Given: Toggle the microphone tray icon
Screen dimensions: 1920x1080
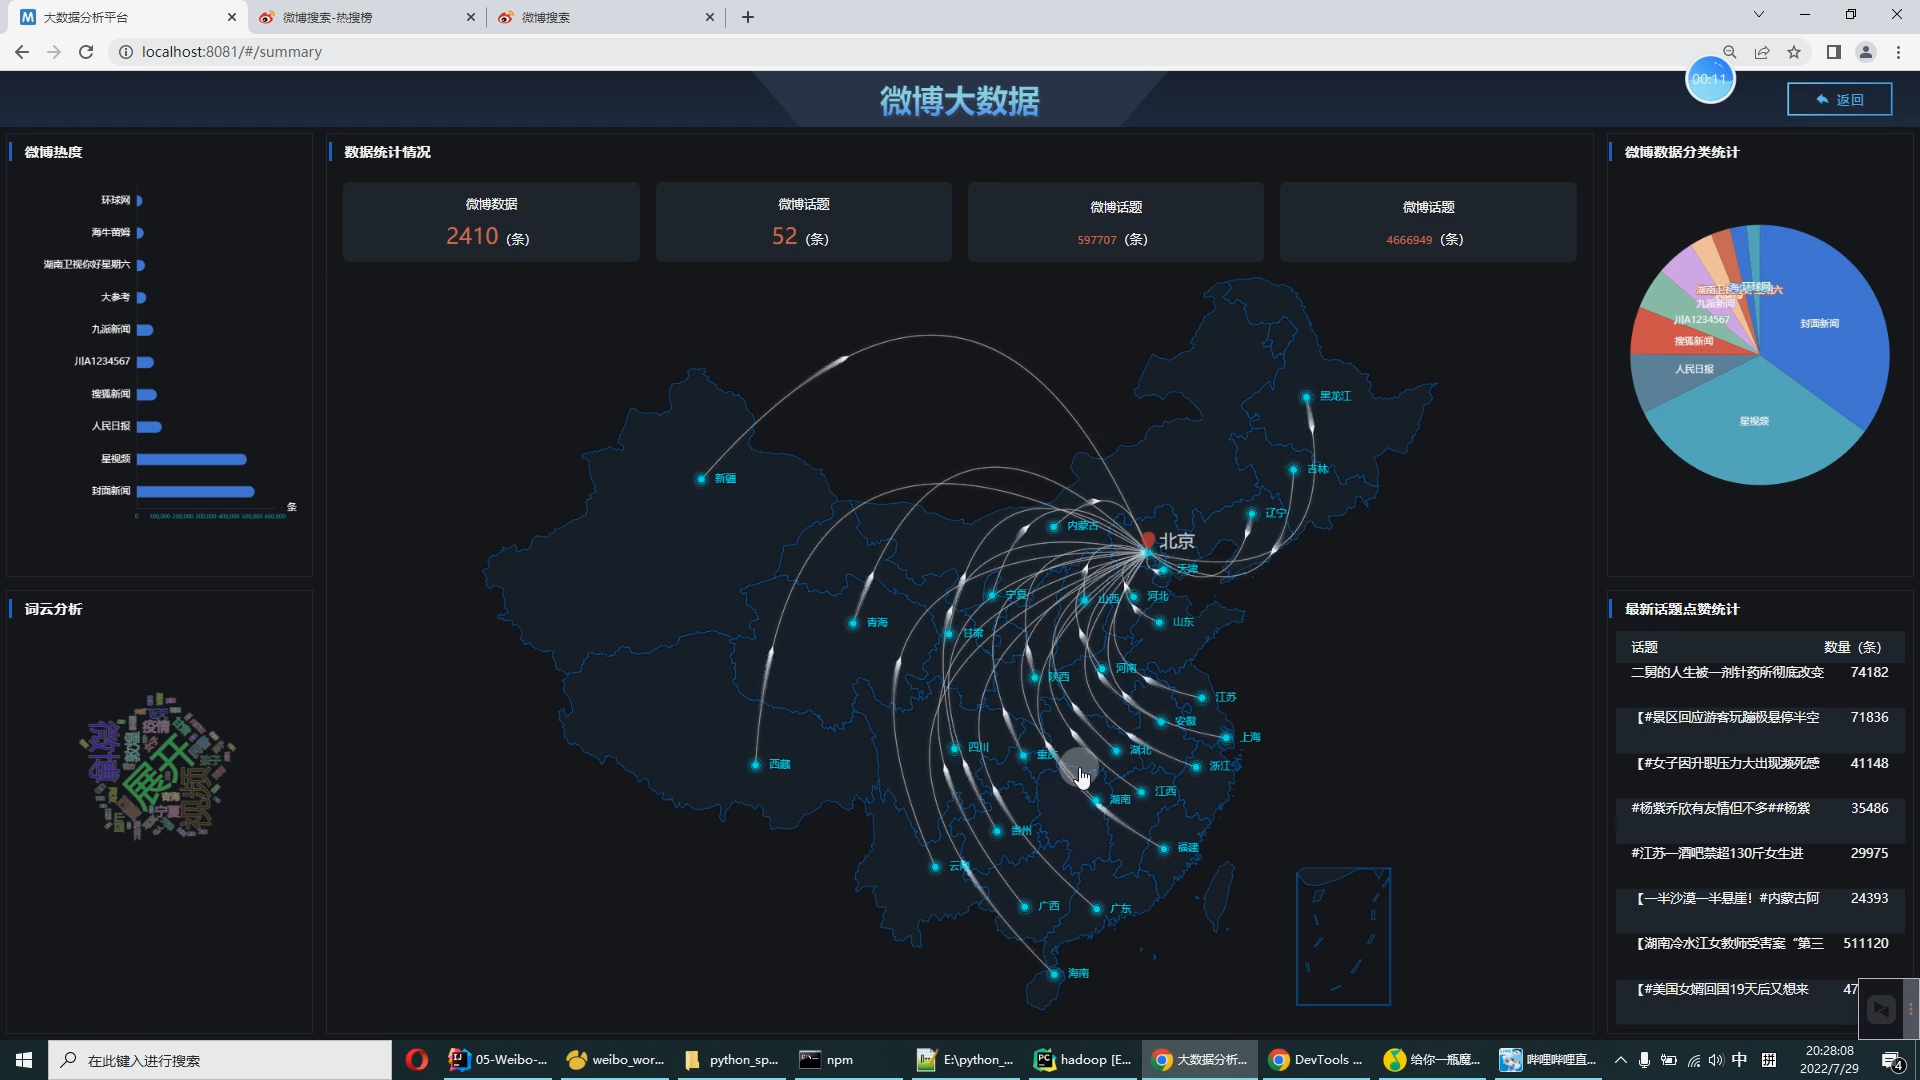Looking at the screenshot, I should tap(1644, 1060).
